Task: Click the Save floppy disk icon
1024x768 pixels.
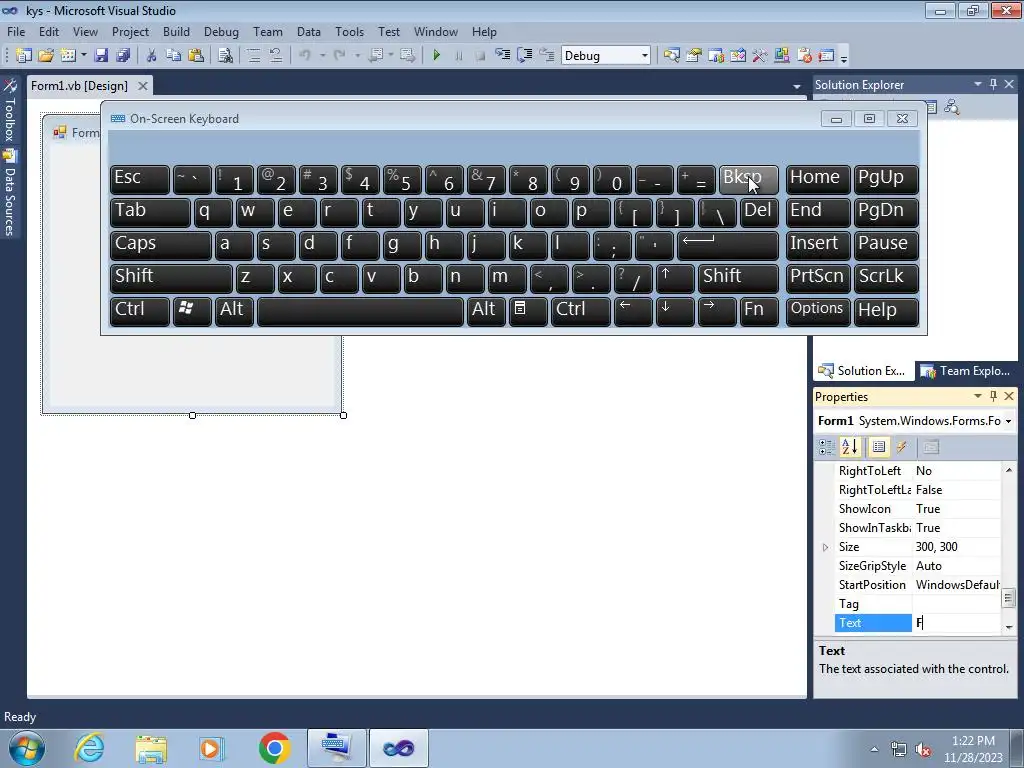Action: [101, 56]
